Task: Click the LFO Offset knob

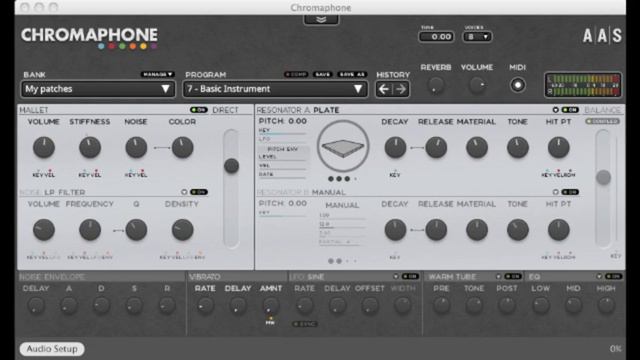Action: point(370,305)
